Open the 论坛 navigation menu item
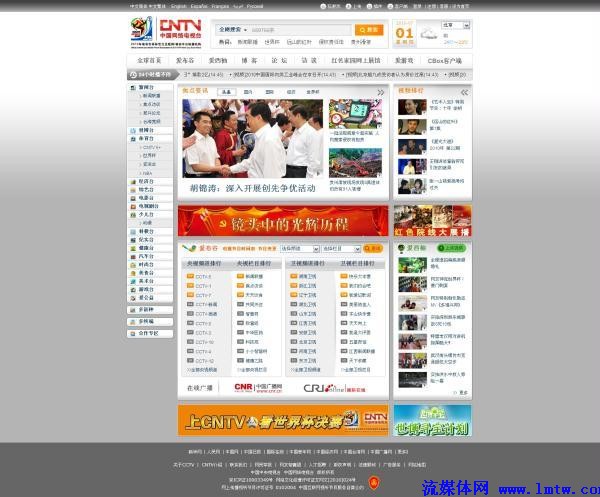 279,60
